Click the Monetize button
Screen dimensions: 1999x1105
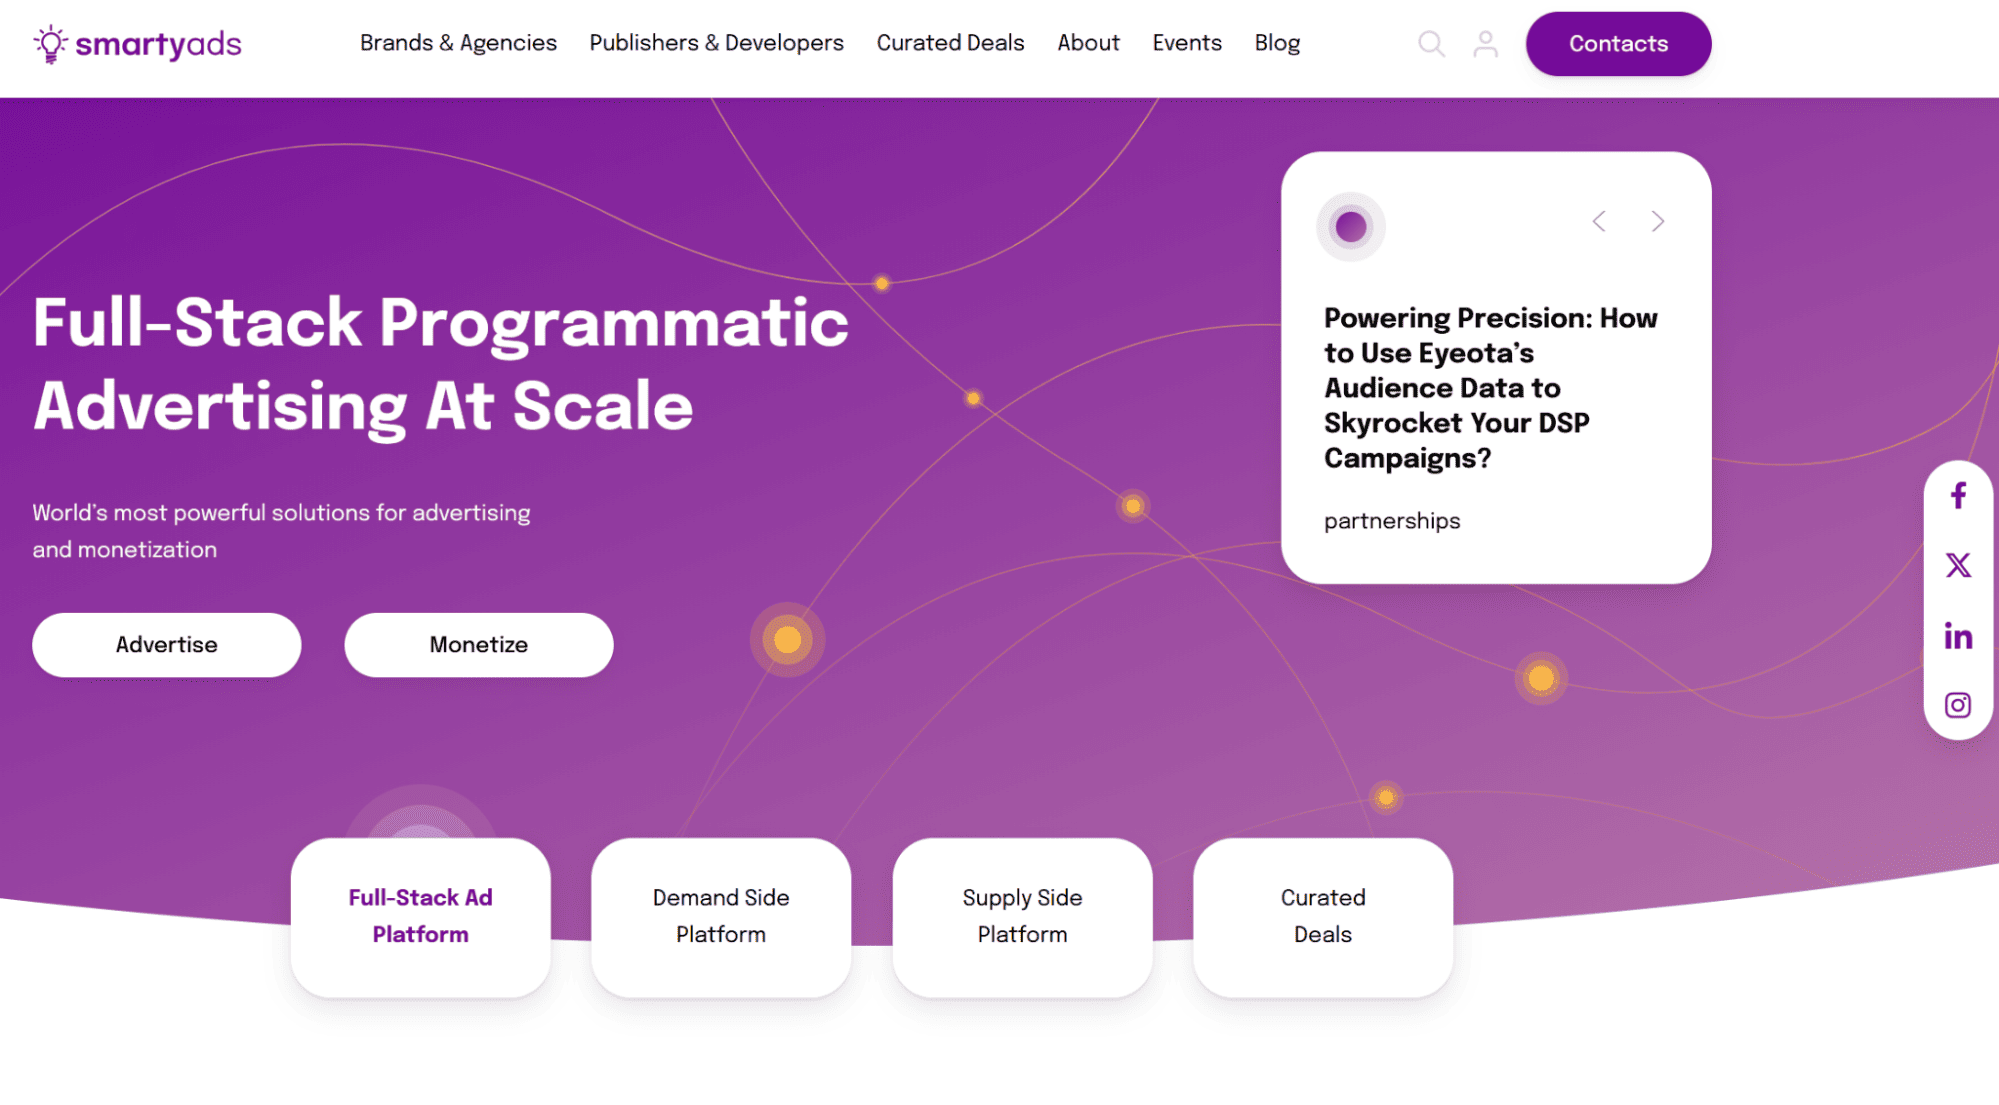point(478,645)
